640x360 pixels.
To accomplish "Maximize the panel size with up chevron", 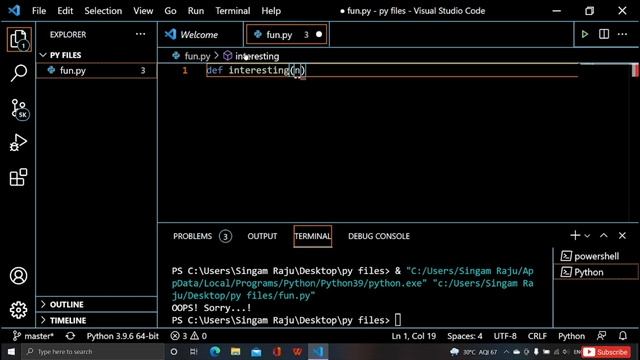I will (604, 236).
